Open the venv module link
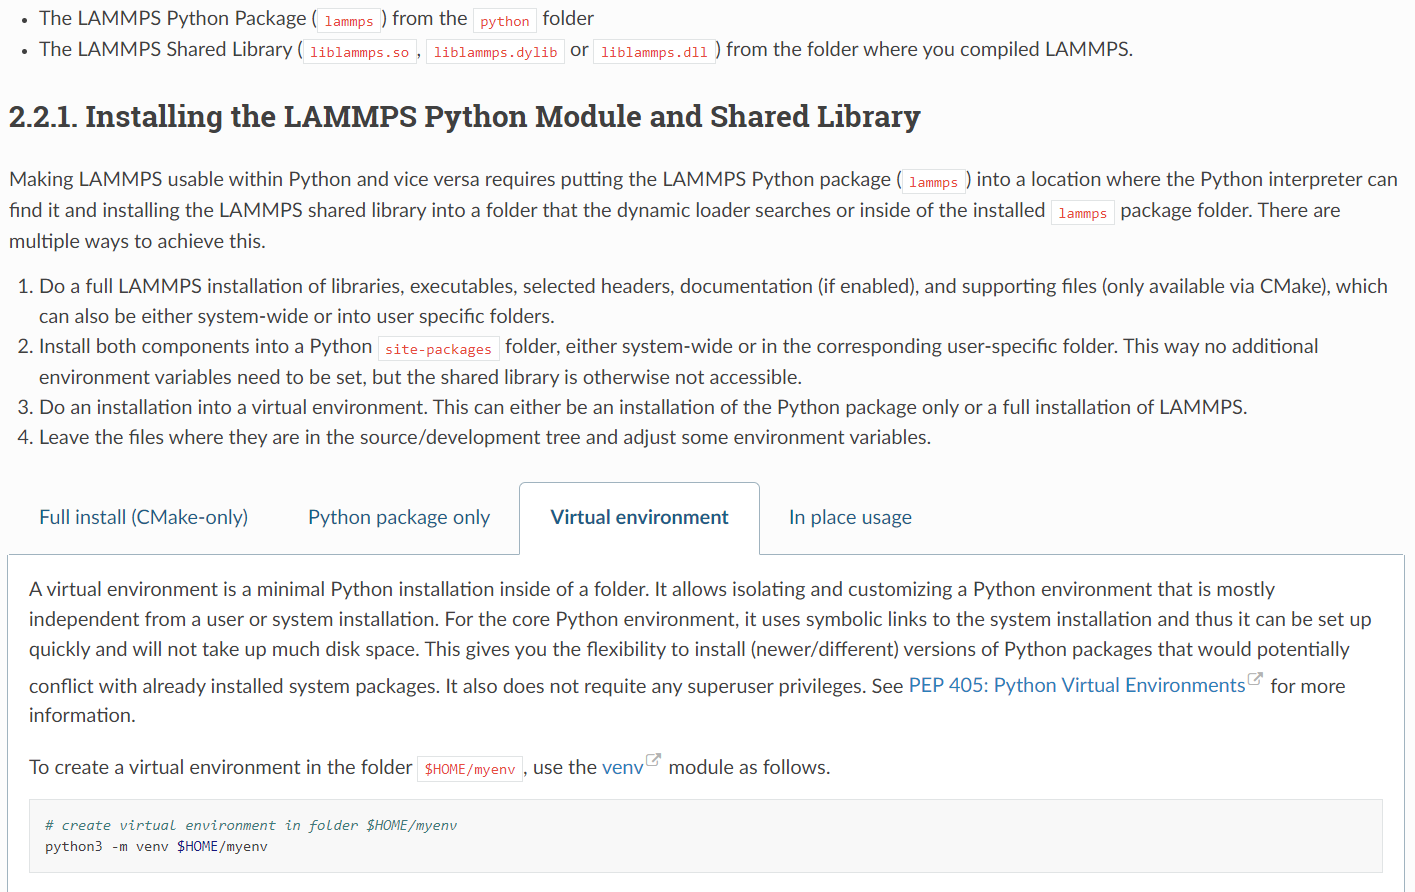 pyautogui.click(x=622, y=767)
